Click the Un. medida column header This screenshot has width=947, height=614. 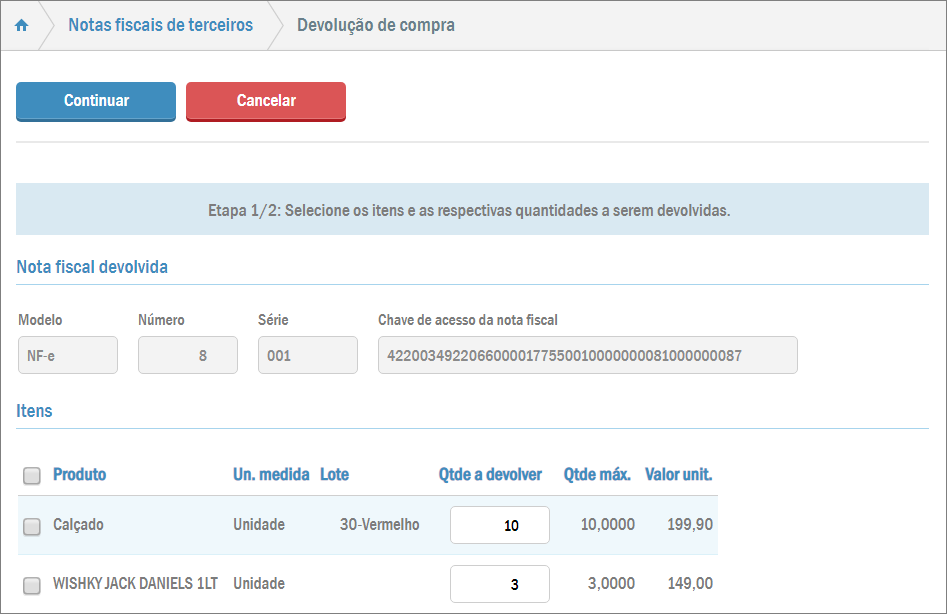[x=271, y=474]
